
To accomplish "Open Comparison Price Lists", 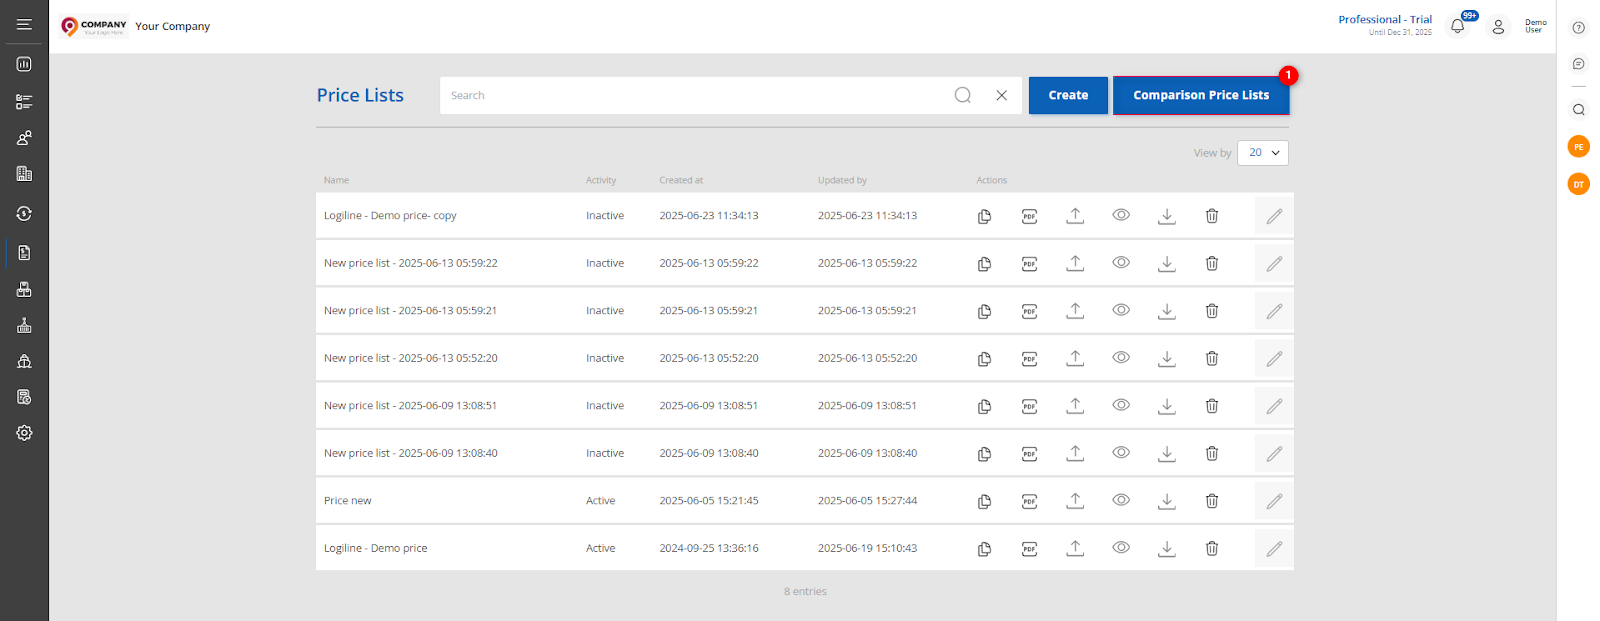I will pos(1201,95).
